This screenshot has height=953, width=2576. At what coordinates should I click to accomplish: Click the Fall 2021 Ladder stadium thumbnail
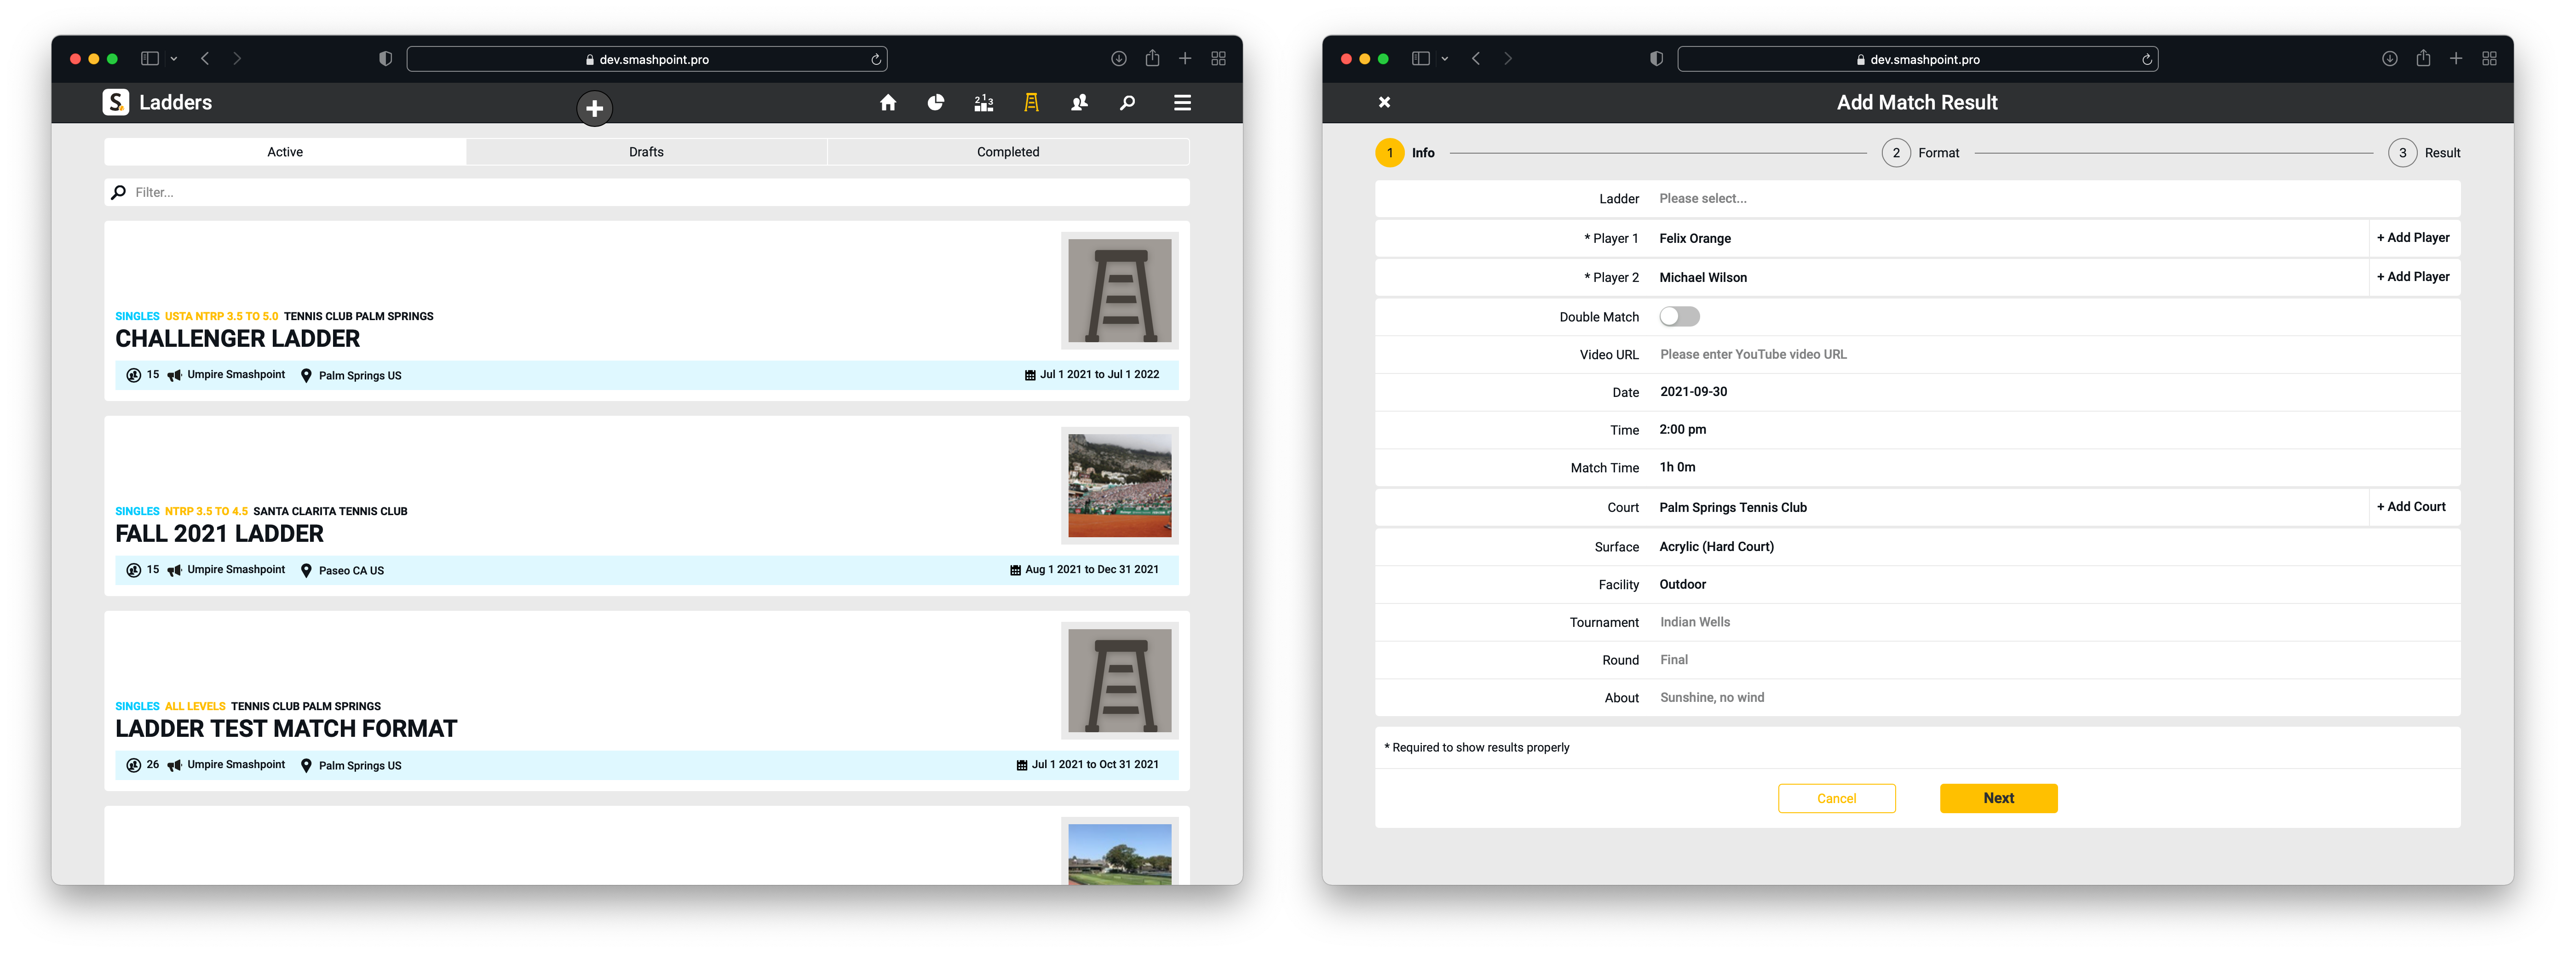click(1120, 486)
